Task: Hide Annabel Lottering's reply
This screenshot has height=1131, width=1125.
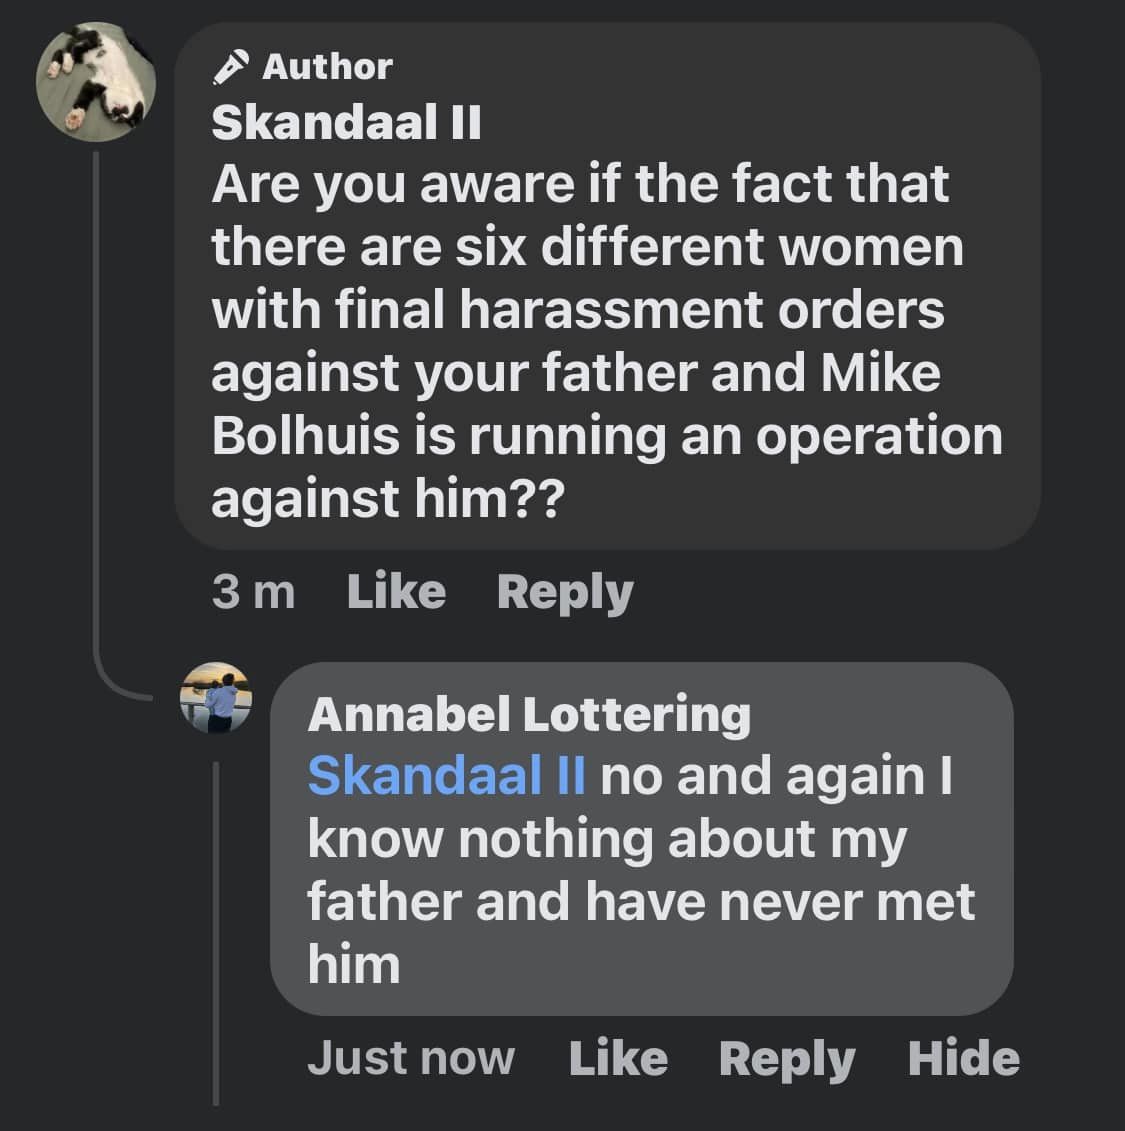Action: click(x=963, y=1058)
